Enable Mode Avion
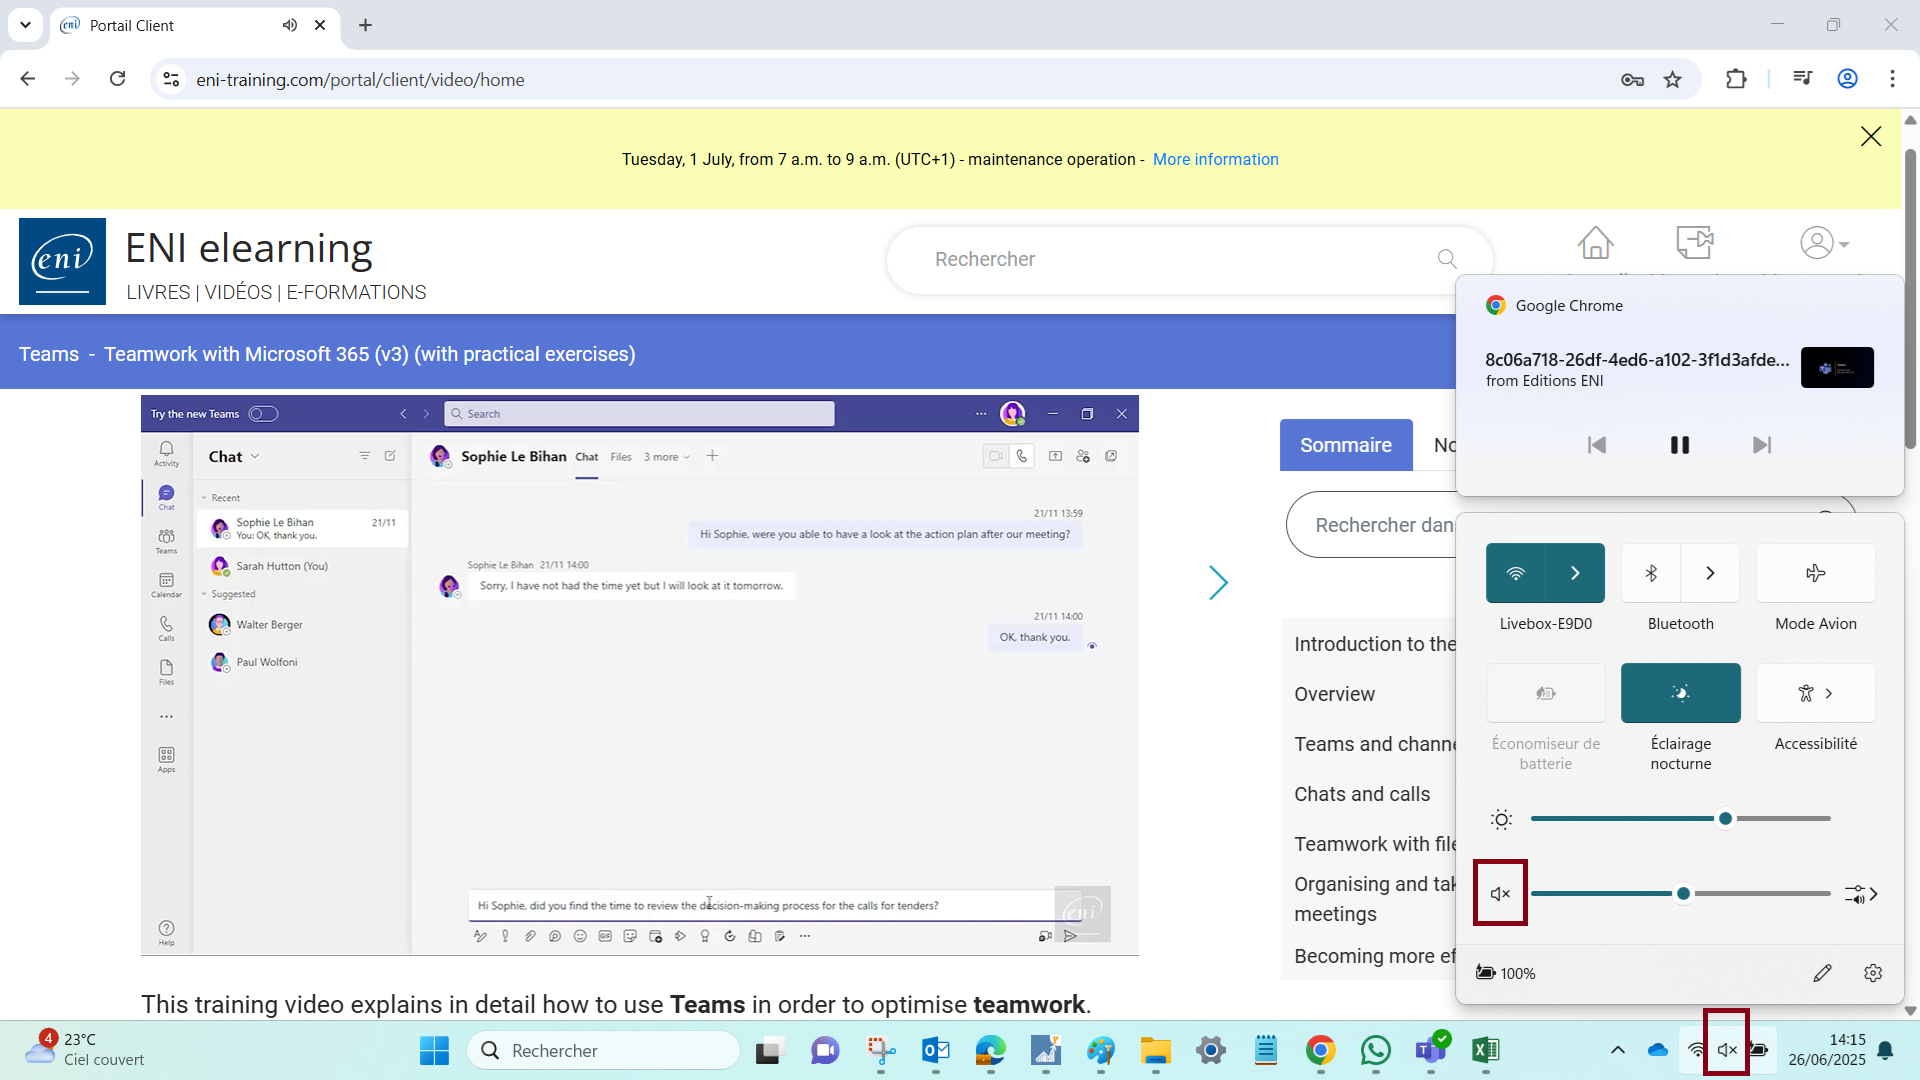The image size is (1920, 1080). pyautogui.click(x=1815, y=573)
